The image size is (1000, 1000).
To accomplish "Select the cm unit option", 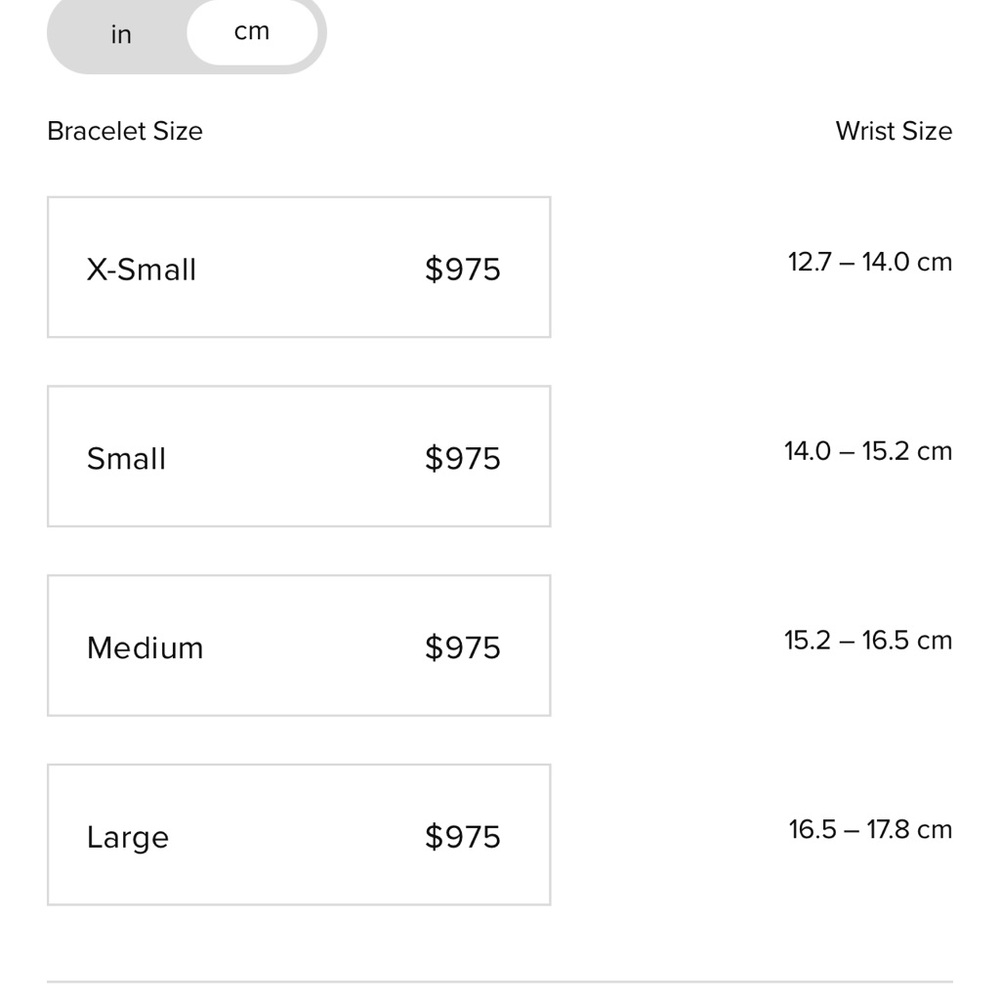I will point(252,32).
